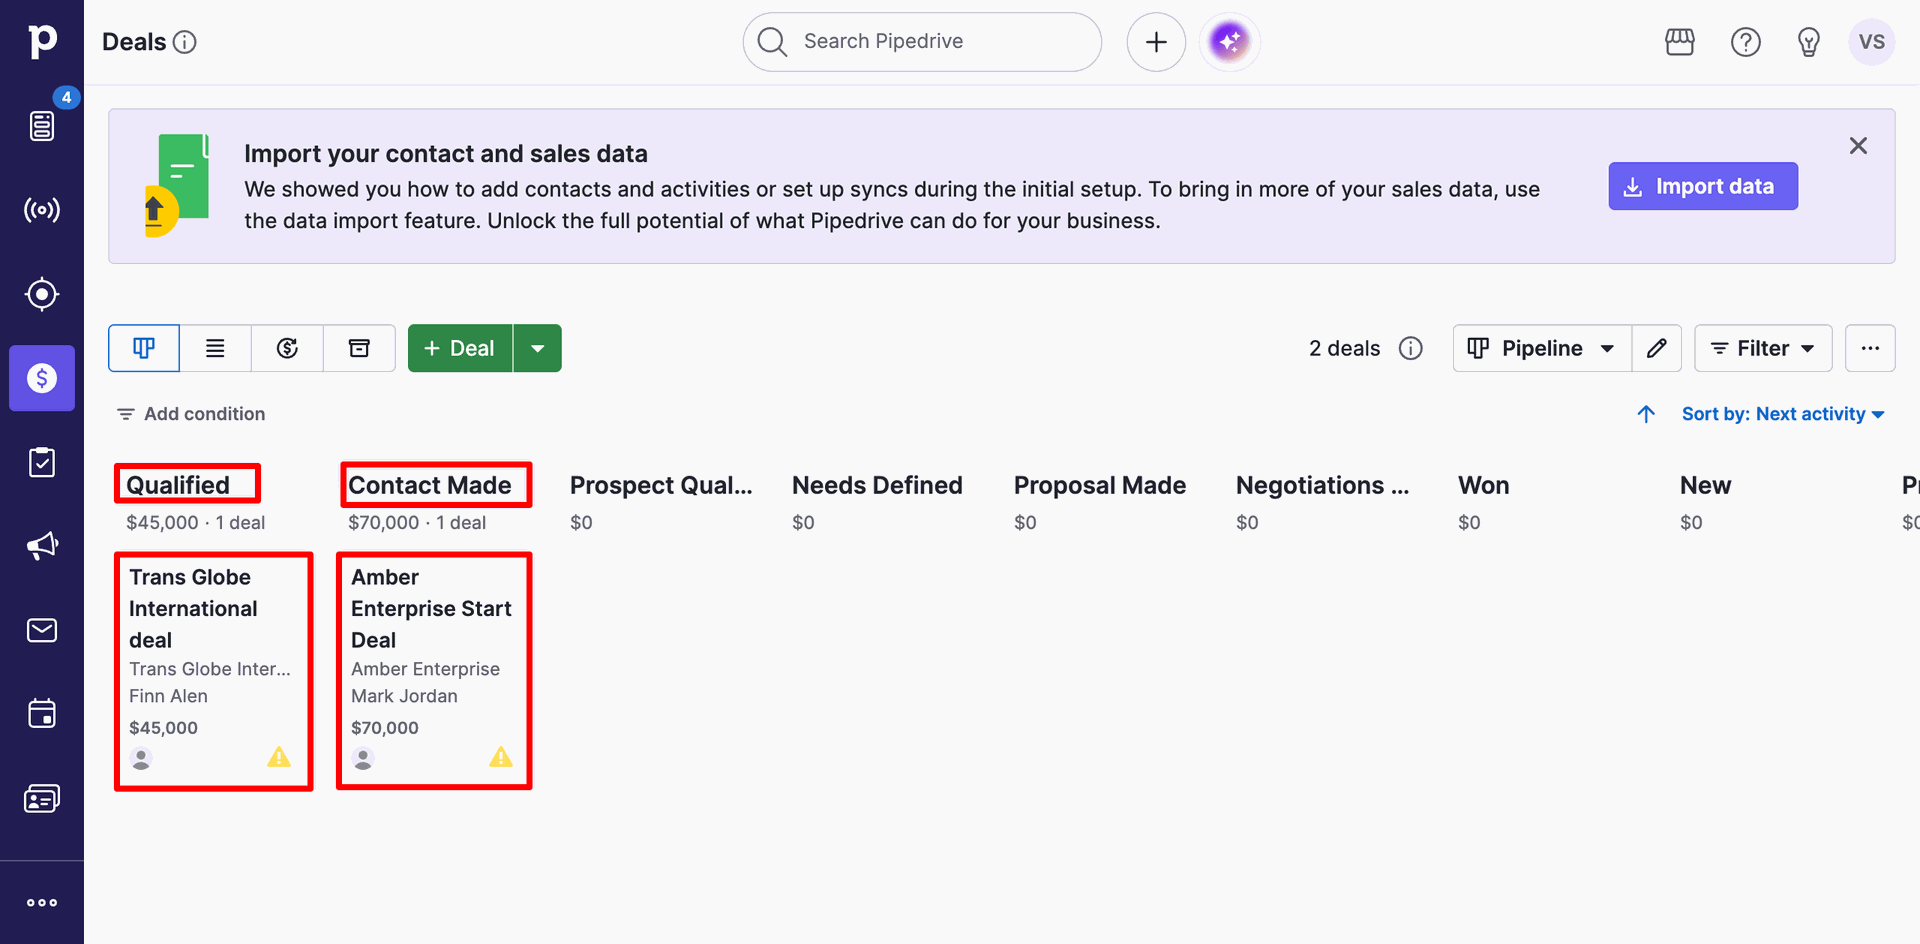Toggle sort direction arrow

[x=1646, y=414]
